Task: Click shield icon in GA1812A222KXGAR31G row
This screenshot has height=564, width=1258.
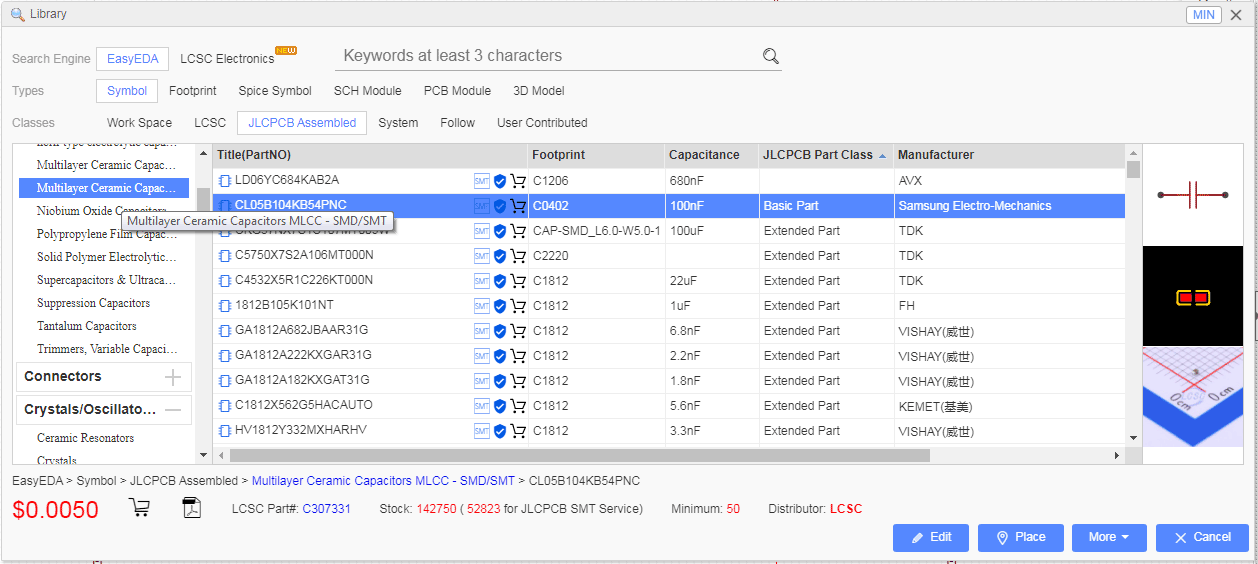Action: (500, 356)
